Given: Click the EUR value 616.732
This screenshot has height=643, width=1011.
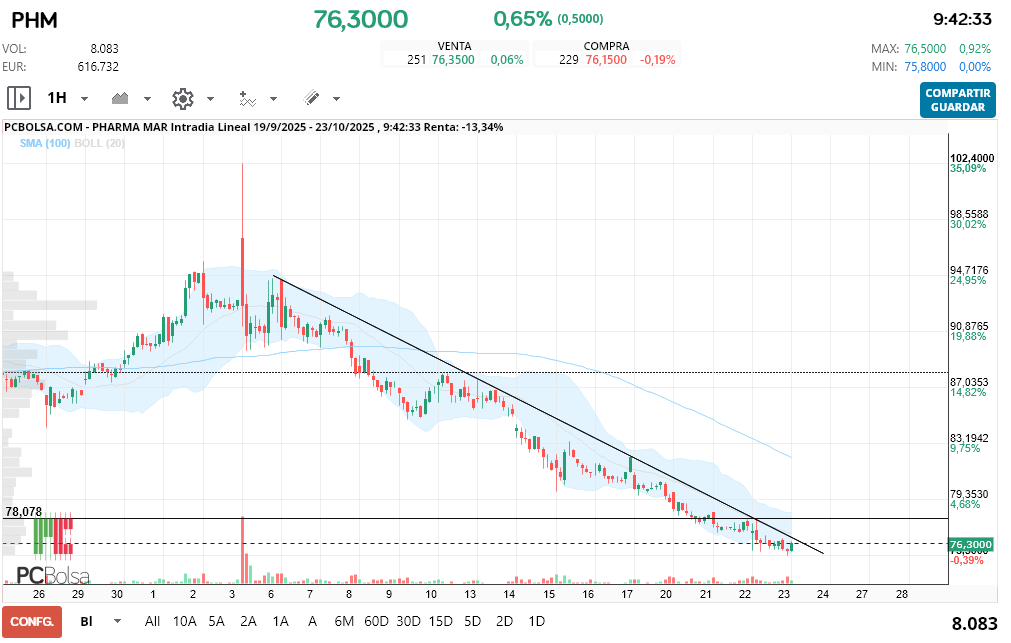Looking at the screenshot, I should (x=98, y=67).
